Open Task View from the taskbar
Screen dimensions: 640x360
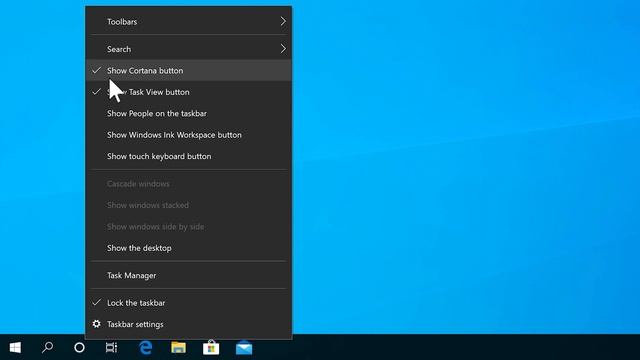pos(111,347)
